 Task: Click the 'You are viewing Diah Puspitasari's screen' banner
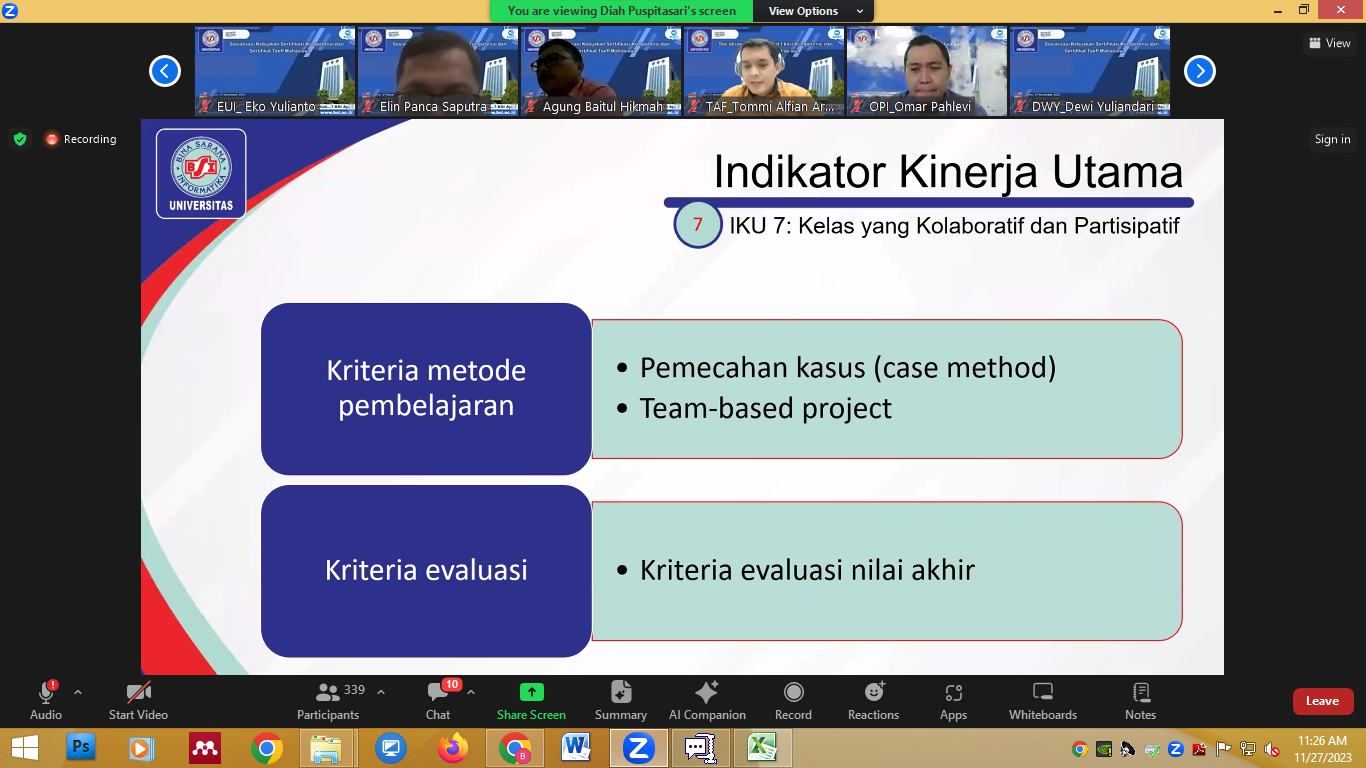pyautogui.click(x=622, y=11)
